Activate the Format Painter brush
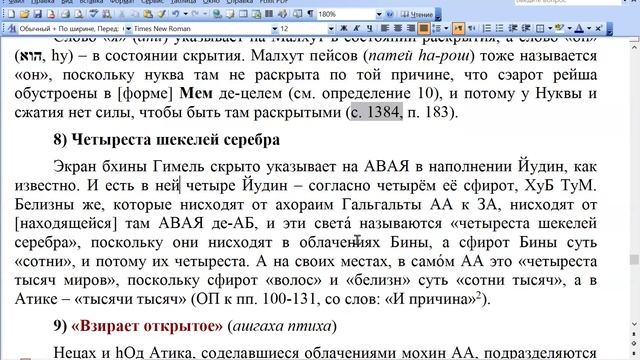Viewport: 640px width, 360px height. tap(162, 14)
